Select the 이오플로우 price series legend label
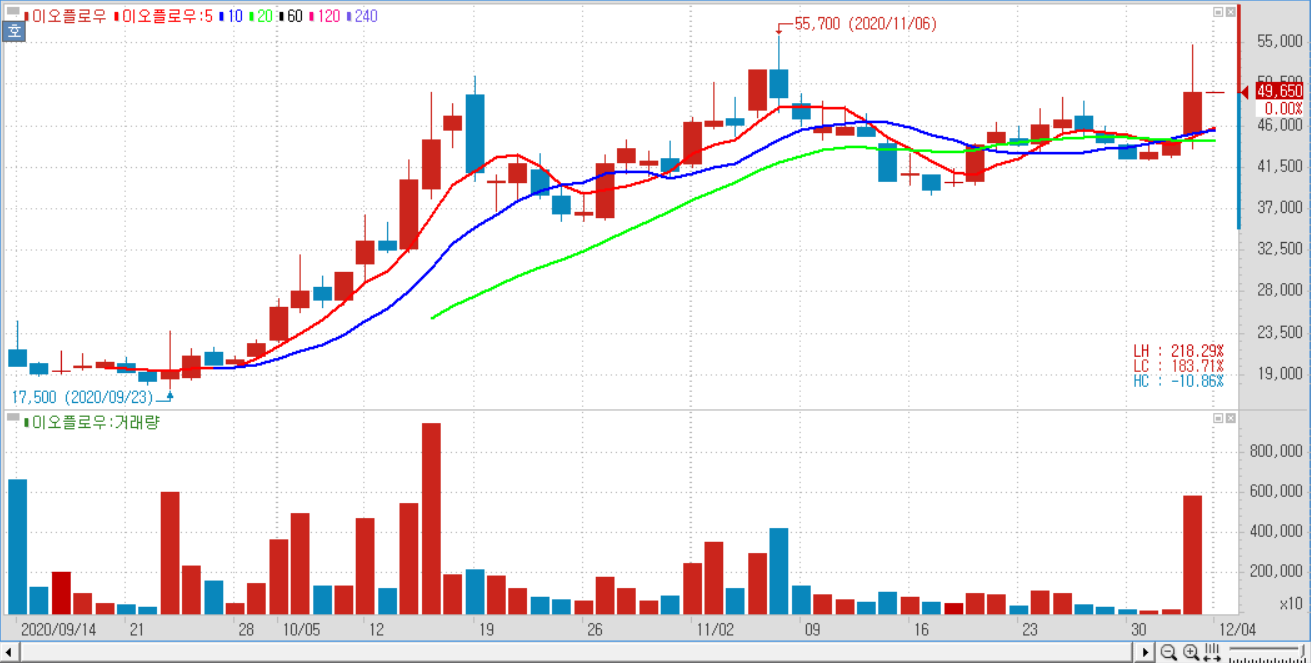The height and width of the screenshot is (663, 1311). pyautogui.click(x=63, y=16)
